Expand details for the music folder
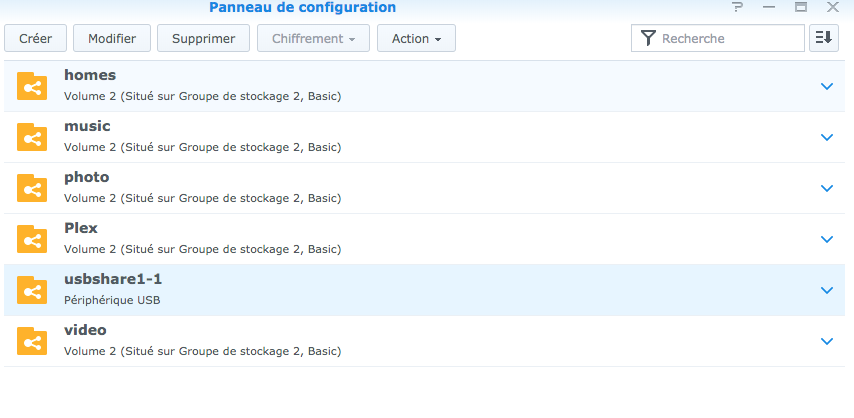 [x=826, y=137]
